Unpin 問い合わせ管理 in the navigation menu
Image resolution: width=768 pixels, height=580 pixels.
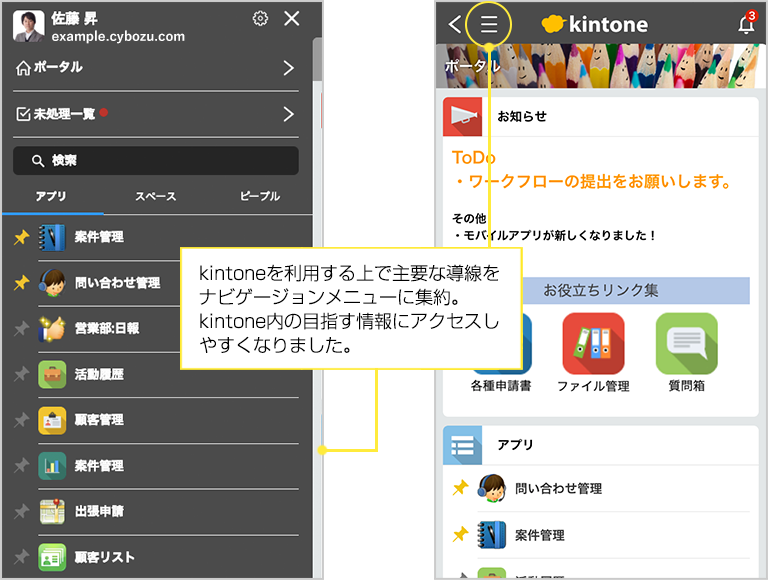[21, 283]
